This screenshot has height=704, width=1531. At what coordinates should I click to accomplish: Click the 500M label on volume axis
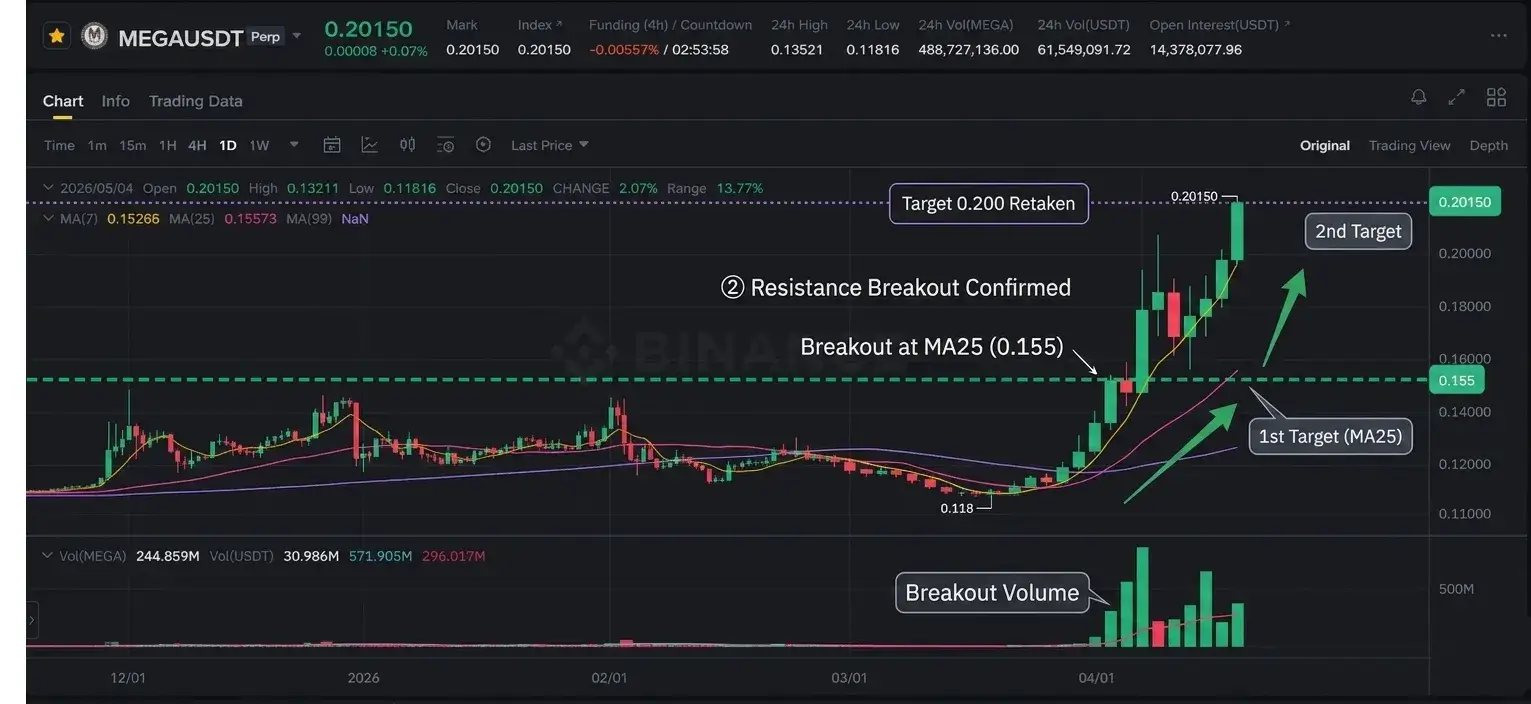click(1456, 589)
